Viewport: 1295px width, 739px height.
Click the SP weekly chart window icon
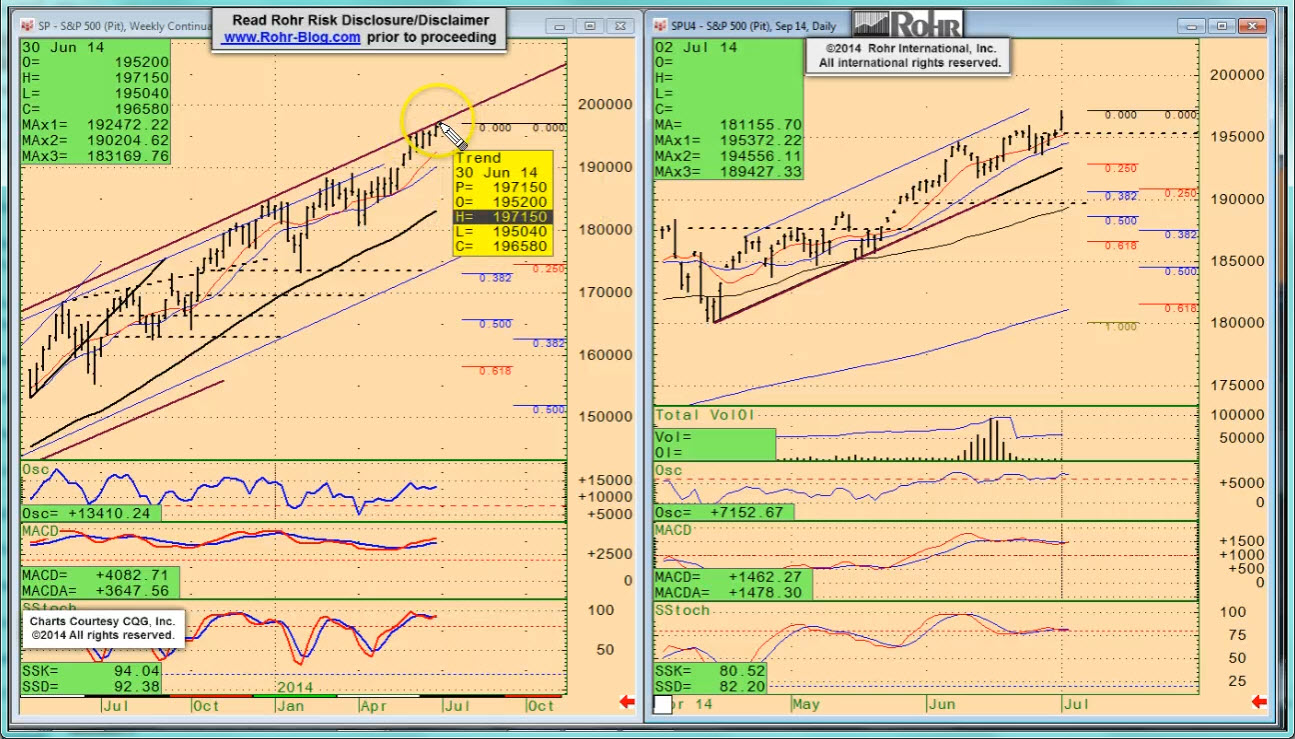point(27,24)
